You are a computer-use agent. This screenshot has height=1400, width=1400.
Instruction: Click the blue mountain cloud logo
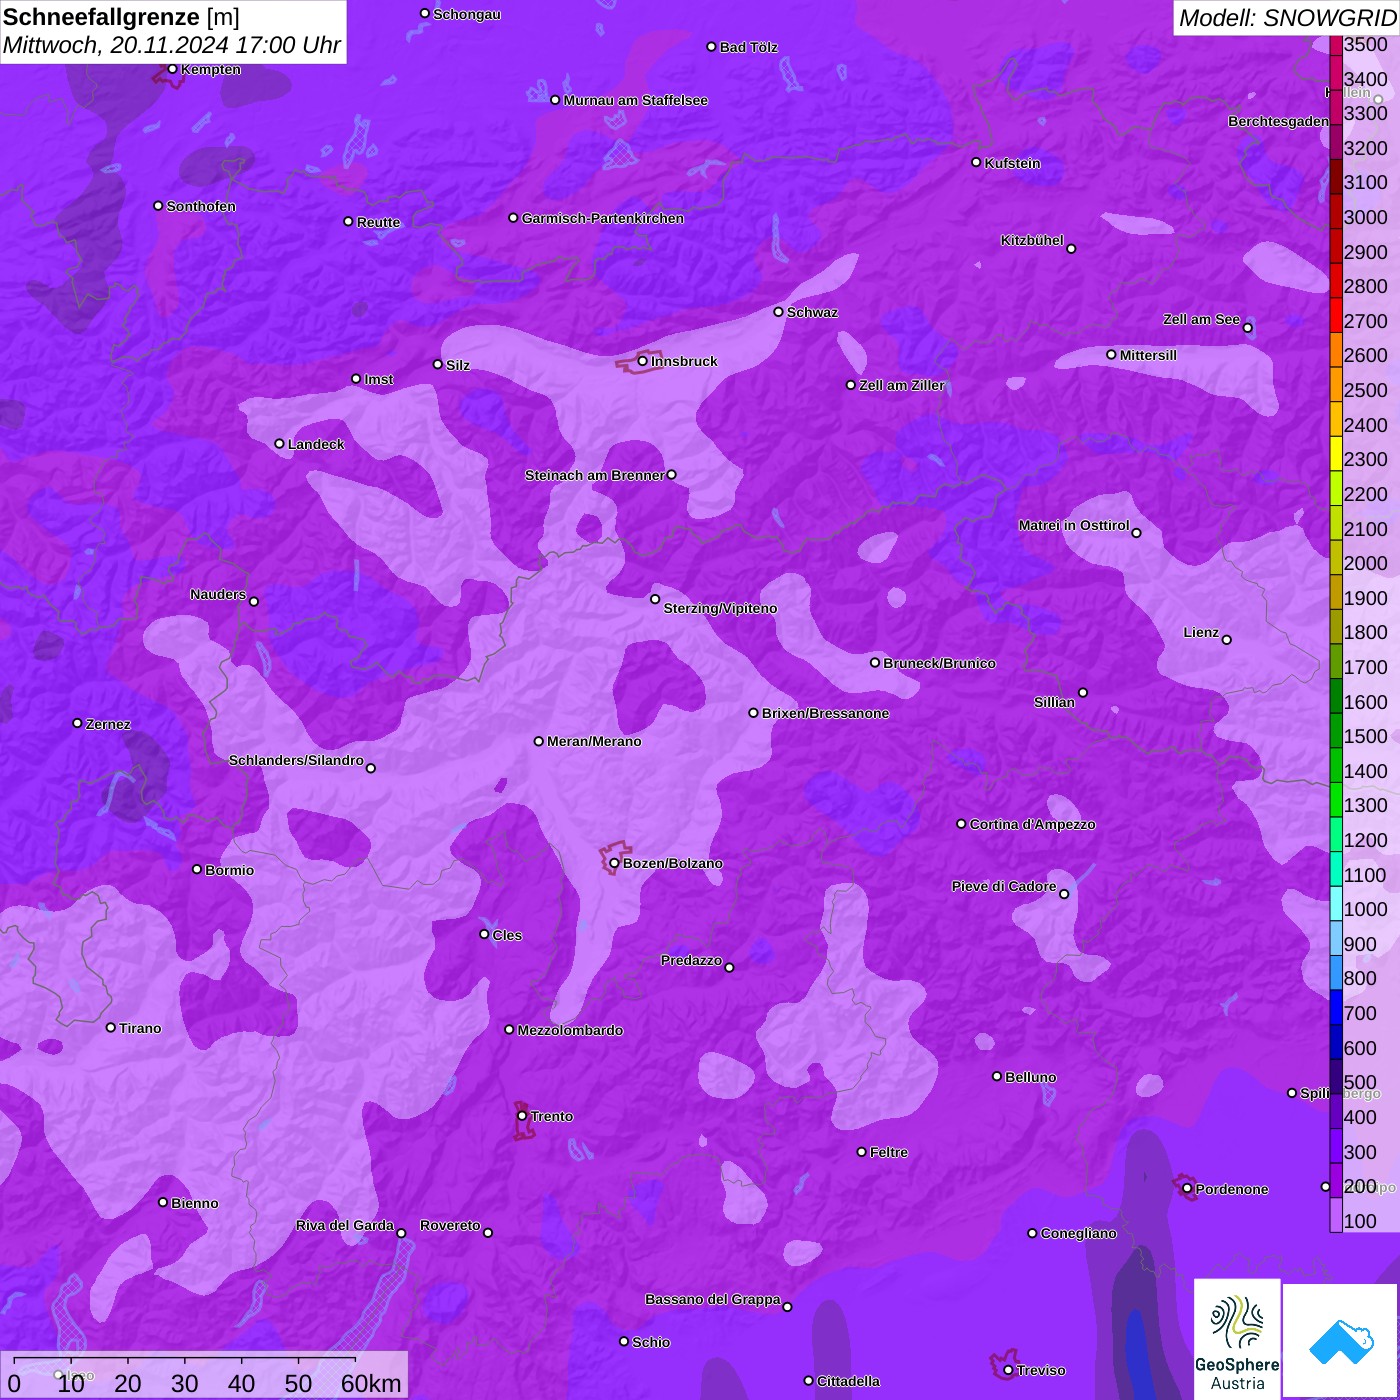pos(1341,1341)
